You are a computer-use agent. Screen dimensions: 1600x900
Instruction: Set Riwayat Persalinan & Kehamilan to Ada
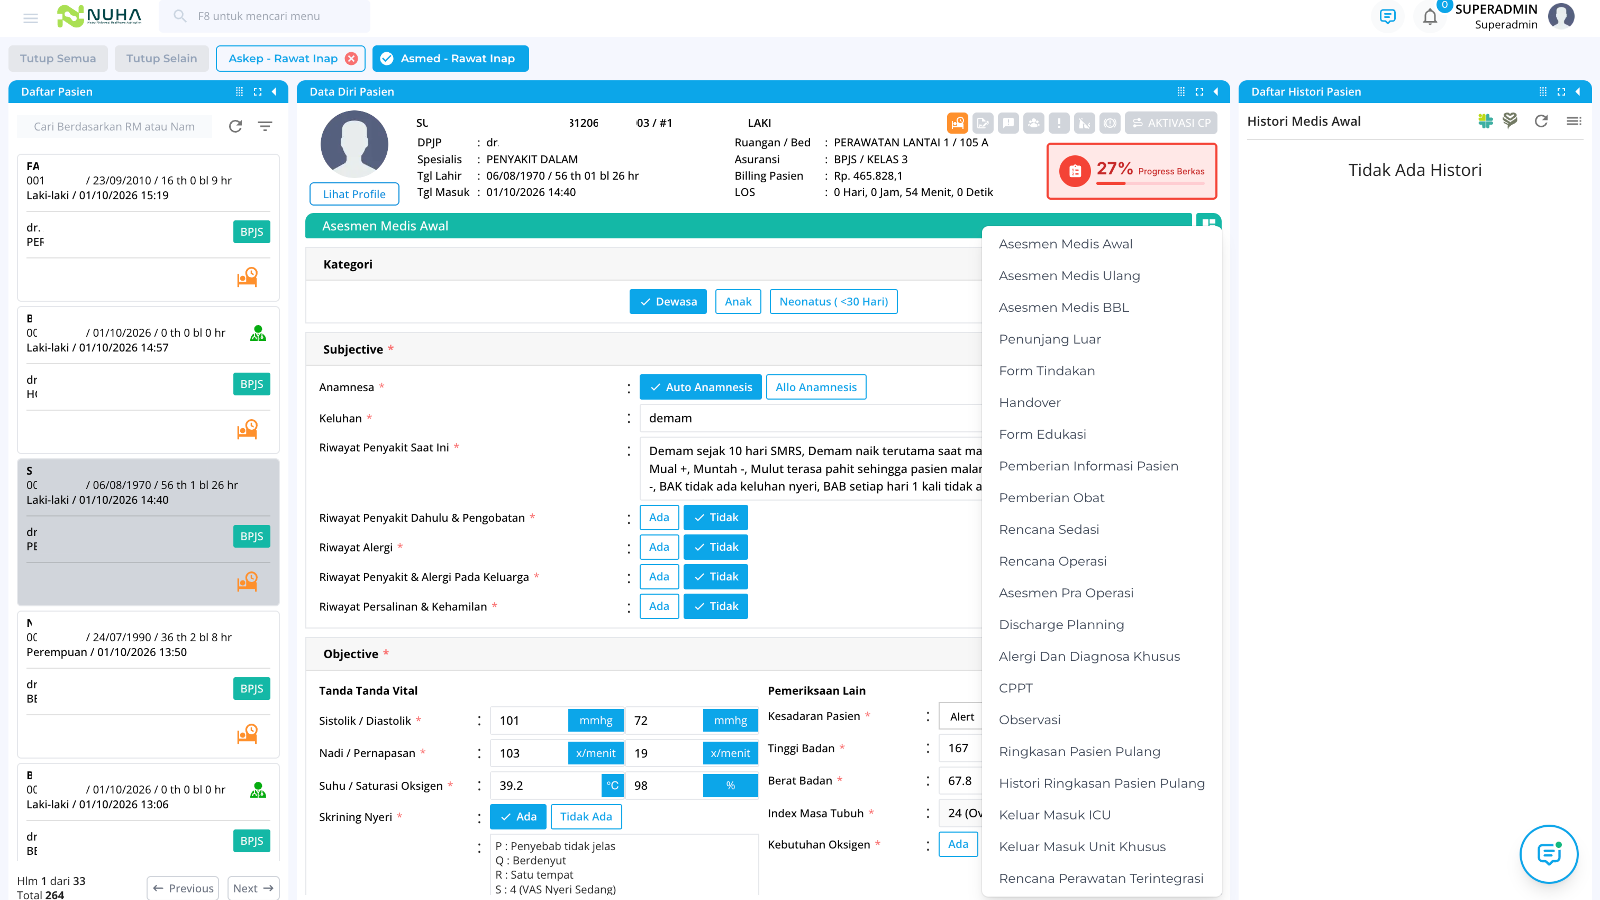tap(659, 606)
